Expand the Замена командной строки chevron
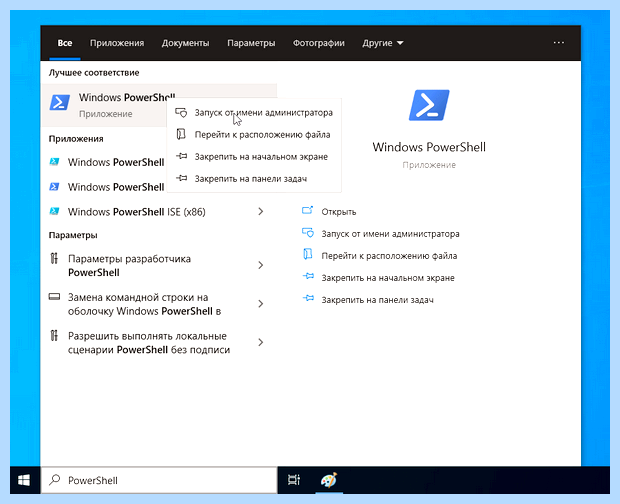 pyautogui.click(x=261, y=304)
